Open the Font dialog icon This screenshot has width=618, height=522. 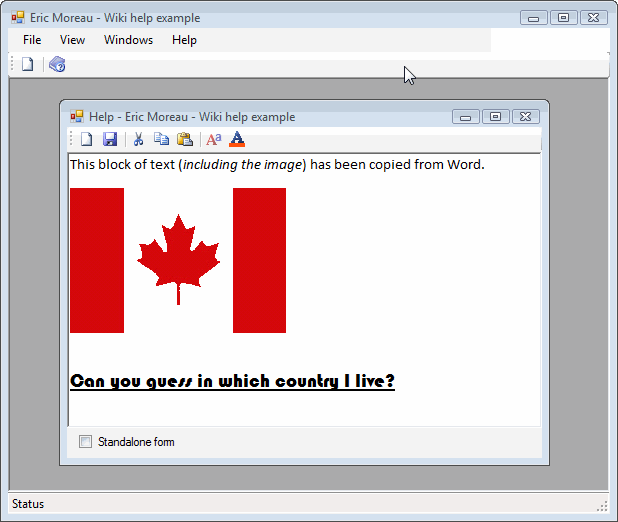click(213, 139)
